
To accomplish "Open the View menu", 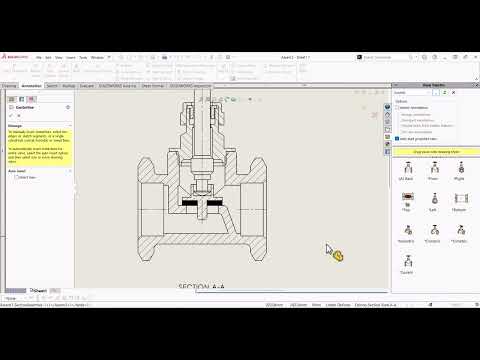I will pyautogui.click(x=59, y=57).
